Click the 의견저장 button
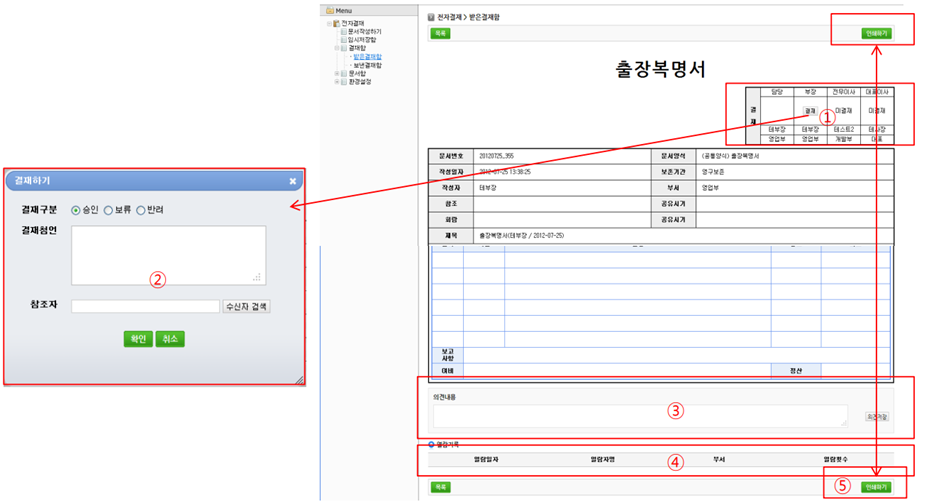929x502 pixels. pyautogui.click(x=877, y=417)
